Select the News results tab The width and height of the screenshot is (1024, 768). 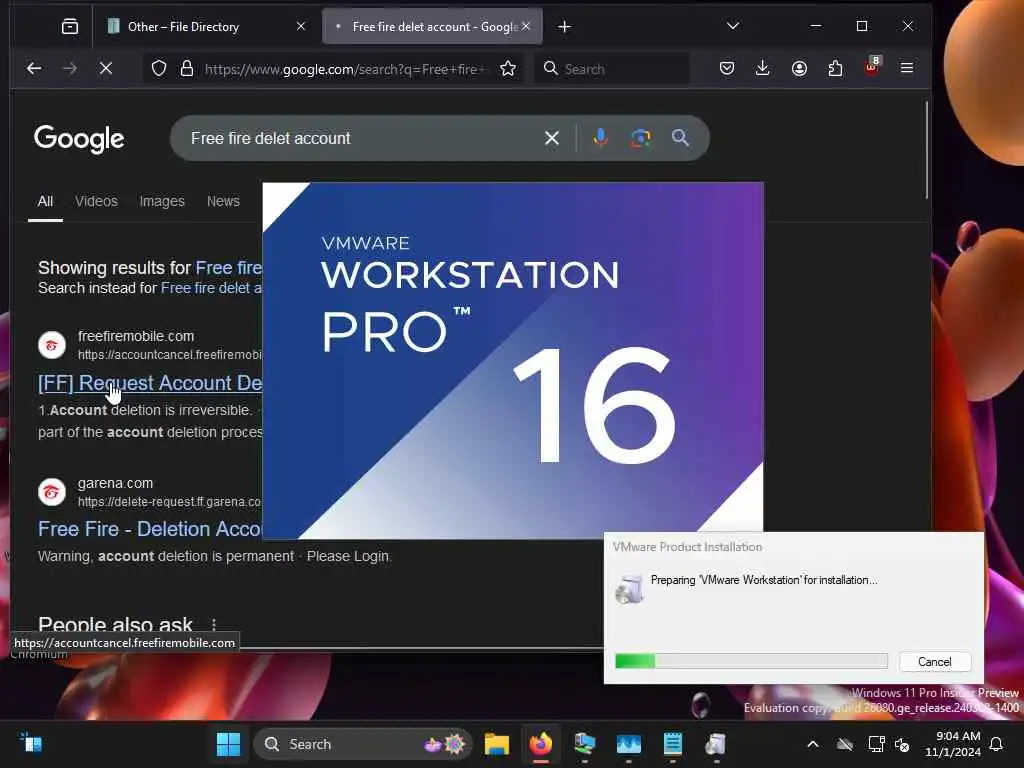pyautogui.click(x=223, y=201)
